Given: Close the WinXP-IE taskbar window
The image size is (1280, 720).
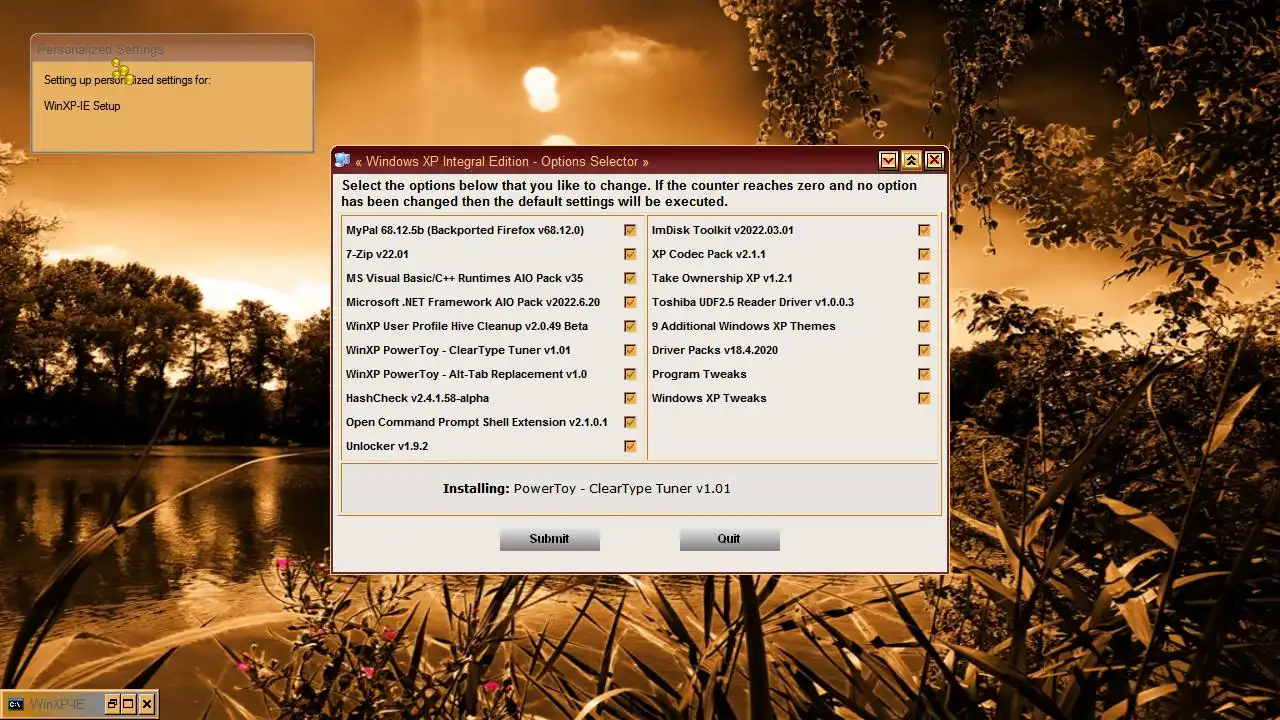Looking at the screenshot, I should click(x=147, y=704).
